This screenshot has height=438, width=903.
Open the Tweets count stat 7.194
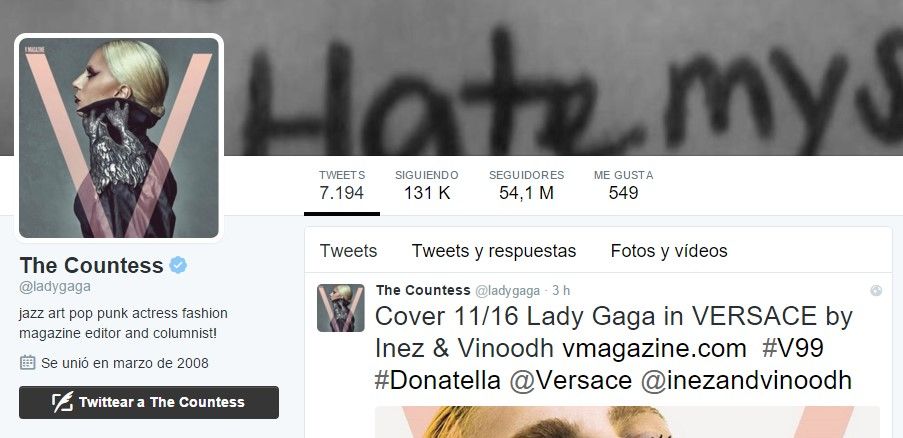[x=342, y=185]
